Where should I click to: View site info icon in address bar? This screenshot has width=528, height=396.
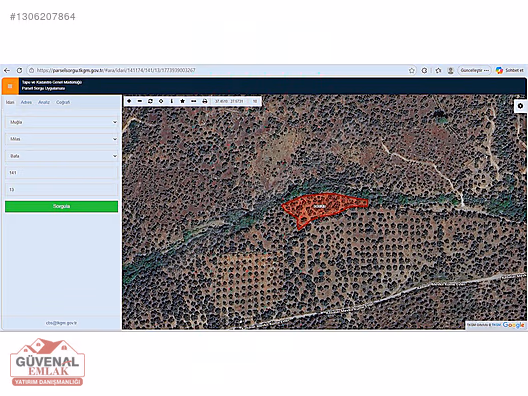click(x=31, y=70)
